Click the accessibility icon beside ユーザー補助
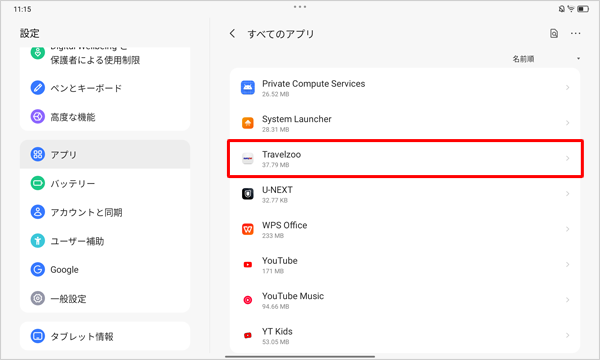 tap(38, 241)
